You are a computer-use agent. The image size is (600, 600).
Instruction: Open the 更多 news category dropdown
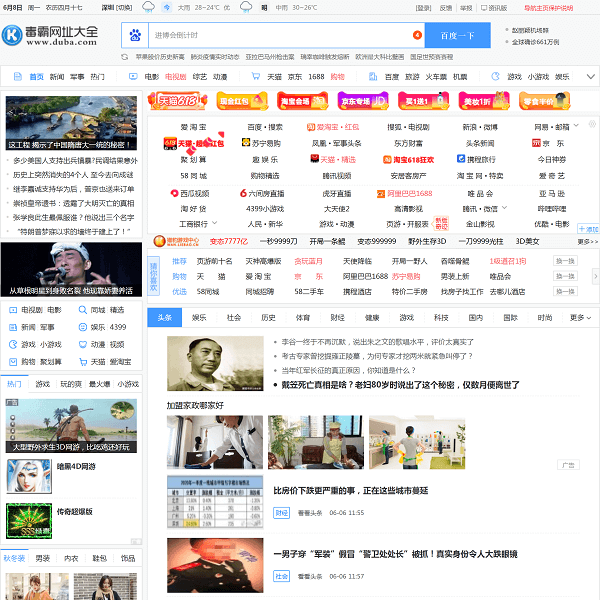coord(580,318)
